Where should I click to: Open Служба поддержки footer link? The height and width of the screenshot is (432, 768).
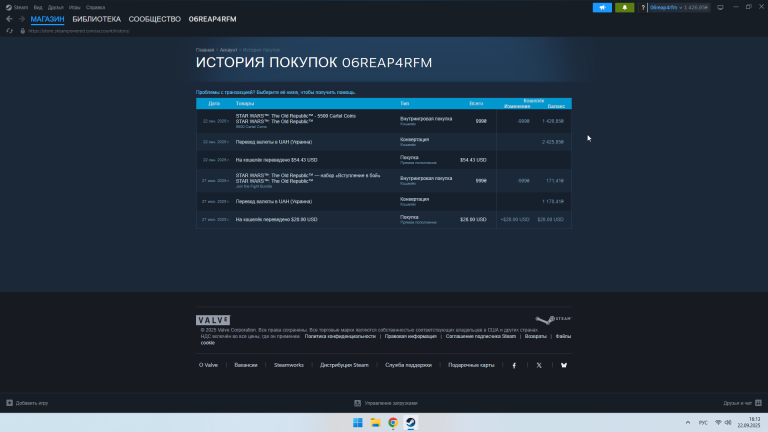[x=408, y=365]
